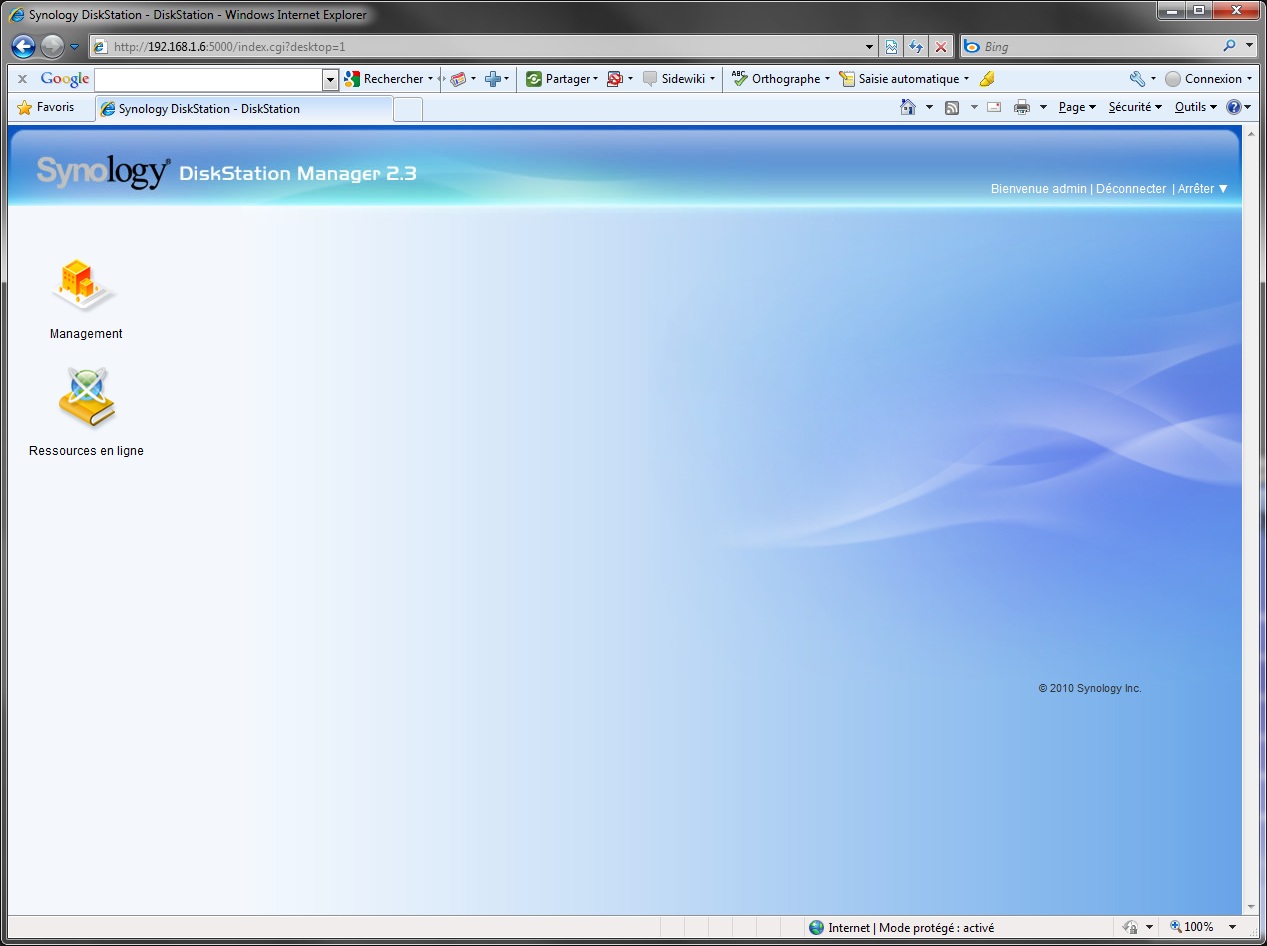Click the Home page icon
The height and width of the screenshot is (946, 1267).
pos(908,107)
